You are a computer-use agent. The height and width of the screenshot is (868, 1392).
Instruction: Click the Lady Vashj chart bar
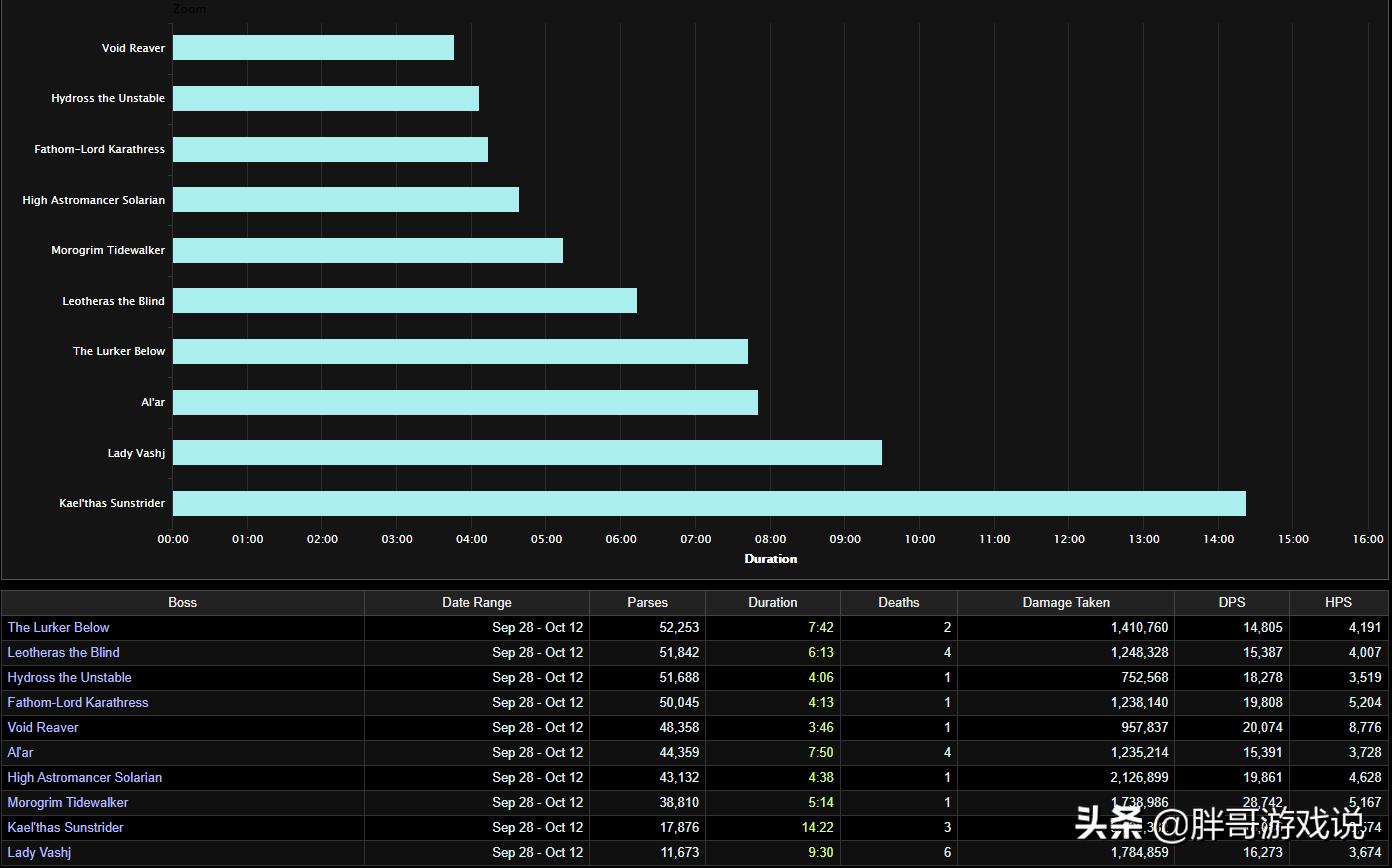526,453
